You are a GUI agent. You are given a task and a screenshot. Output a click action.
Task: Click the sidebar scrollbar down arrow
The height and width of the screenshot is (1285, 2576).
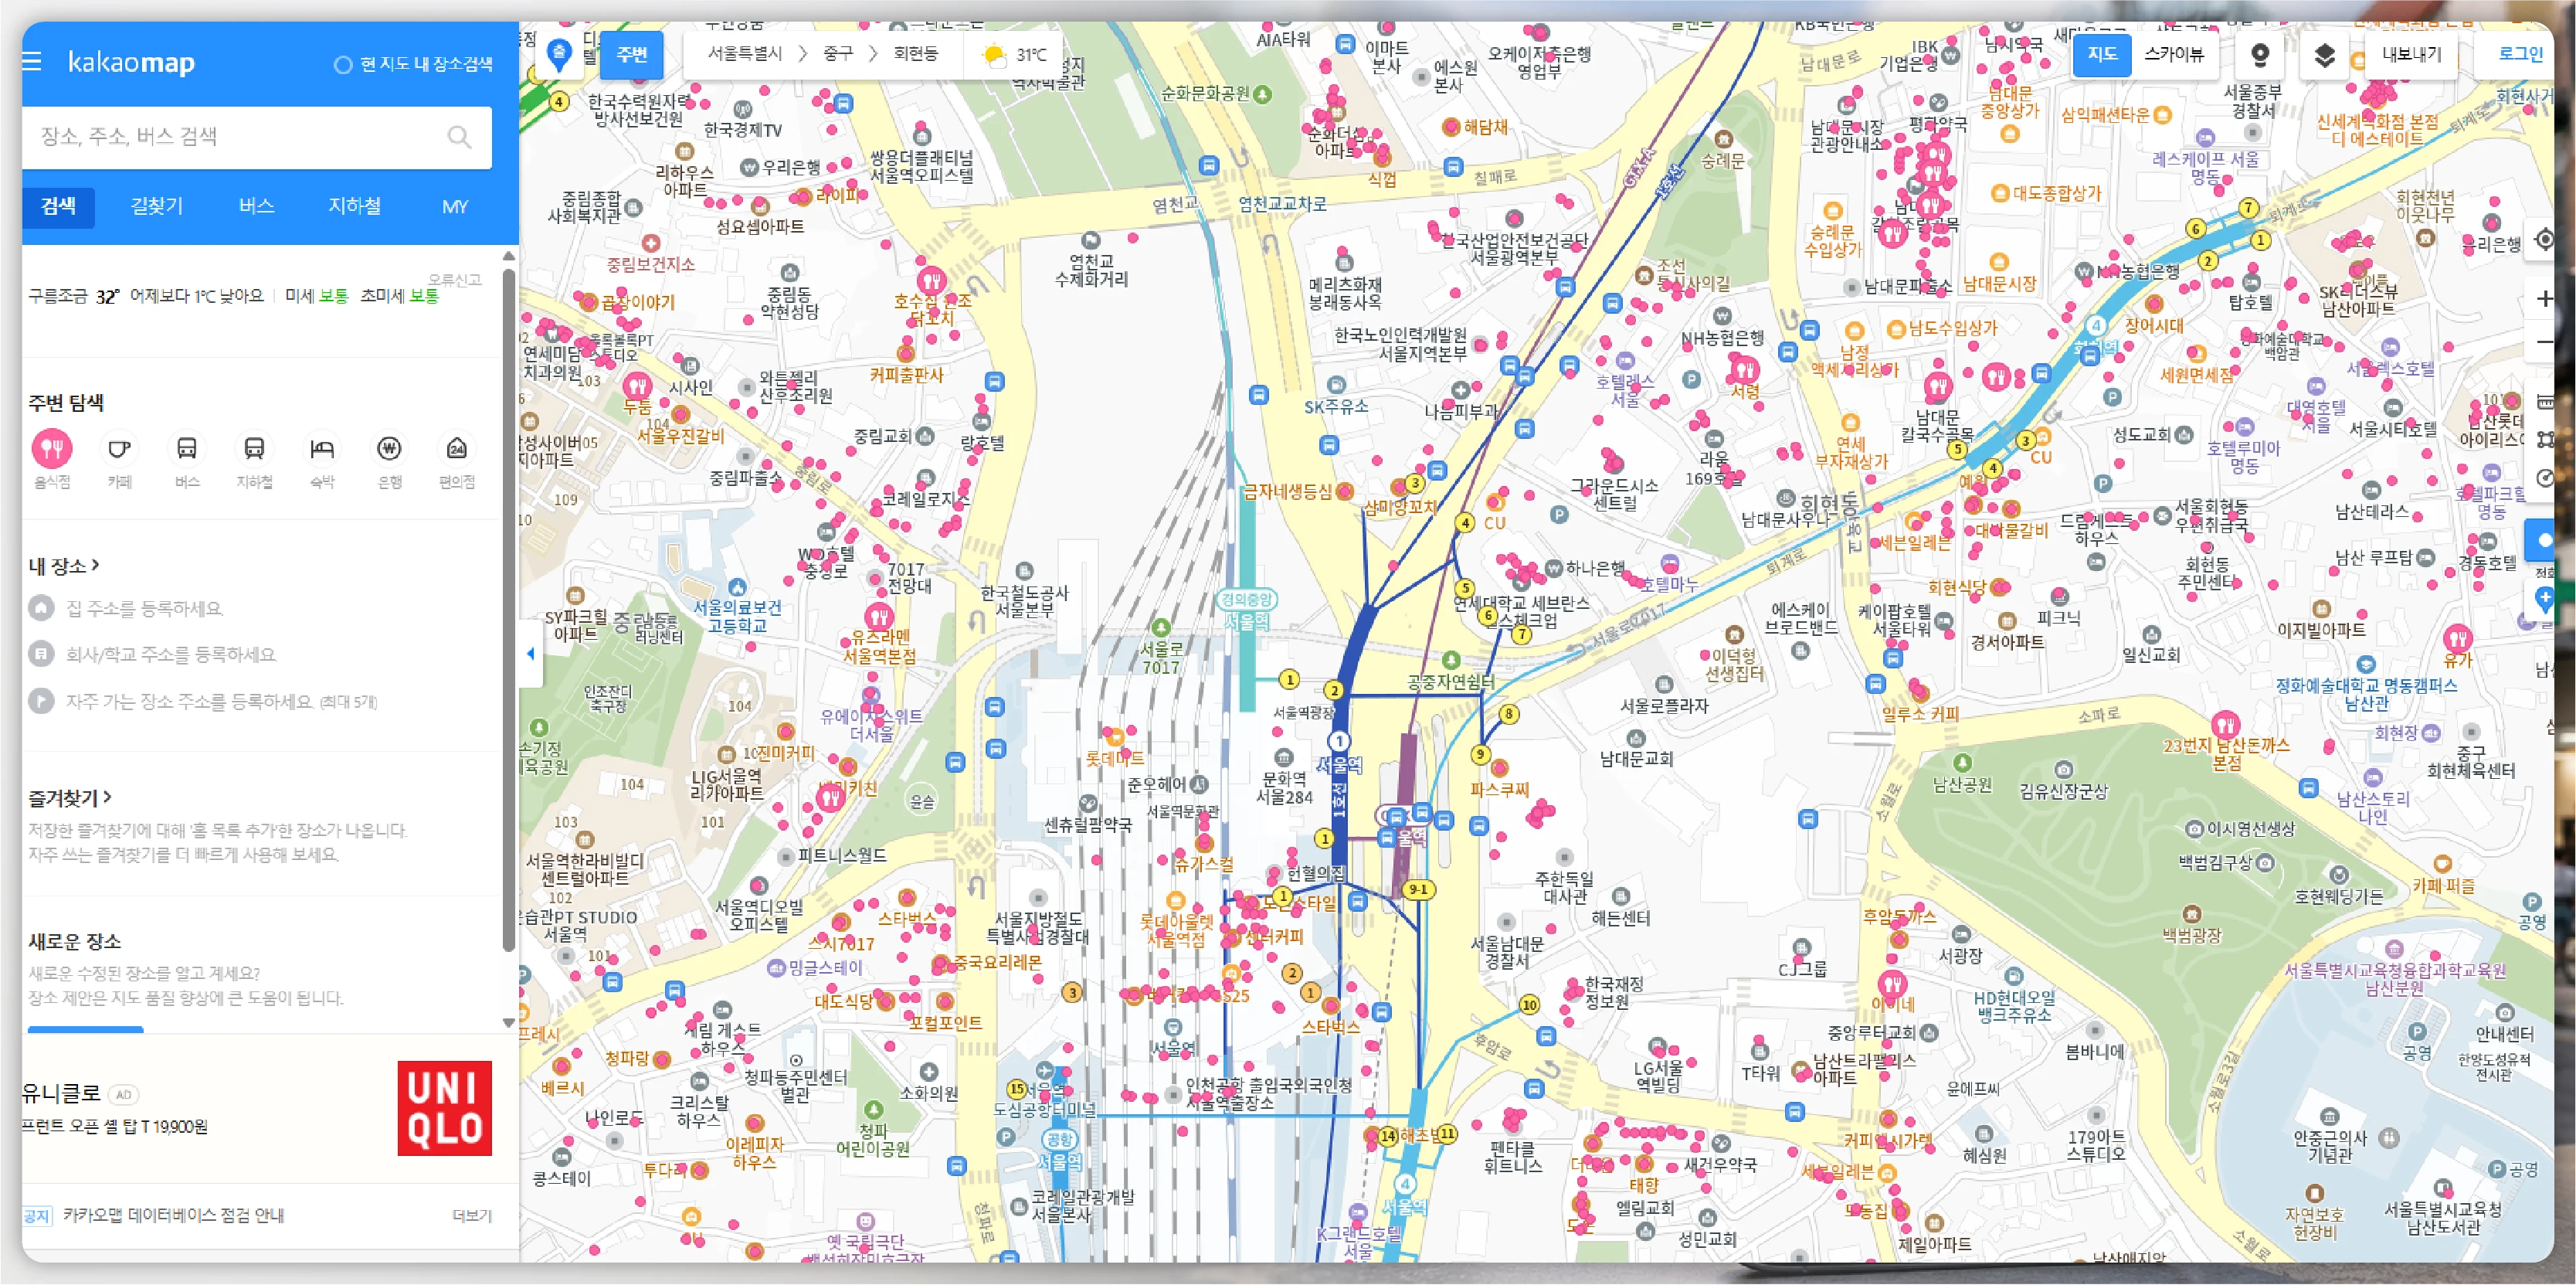pyautogui.click(x=508, y=1022)
